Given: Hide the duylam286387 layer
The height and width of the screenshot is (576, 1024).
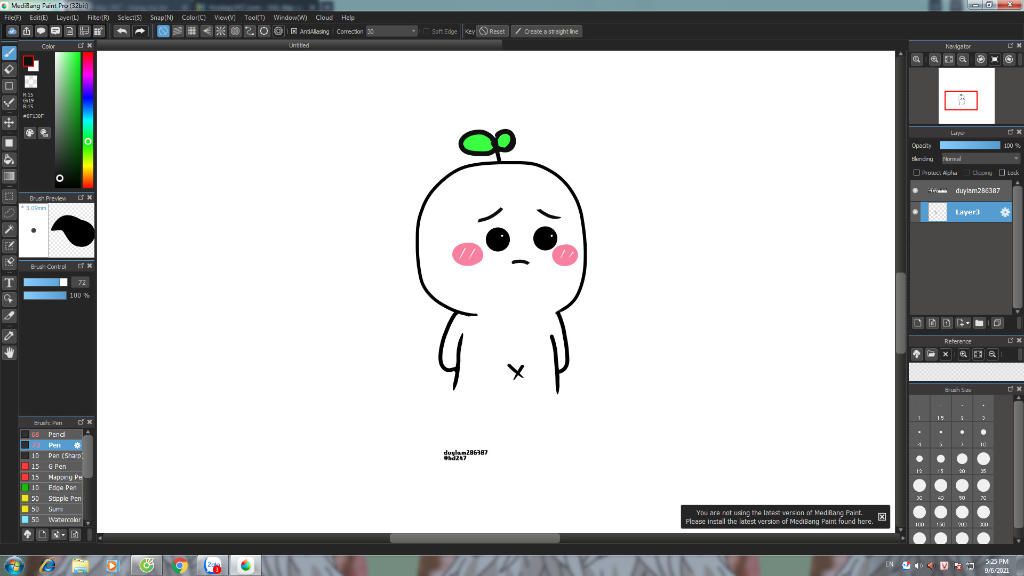Looking at the screenshot, I should 915,191.
